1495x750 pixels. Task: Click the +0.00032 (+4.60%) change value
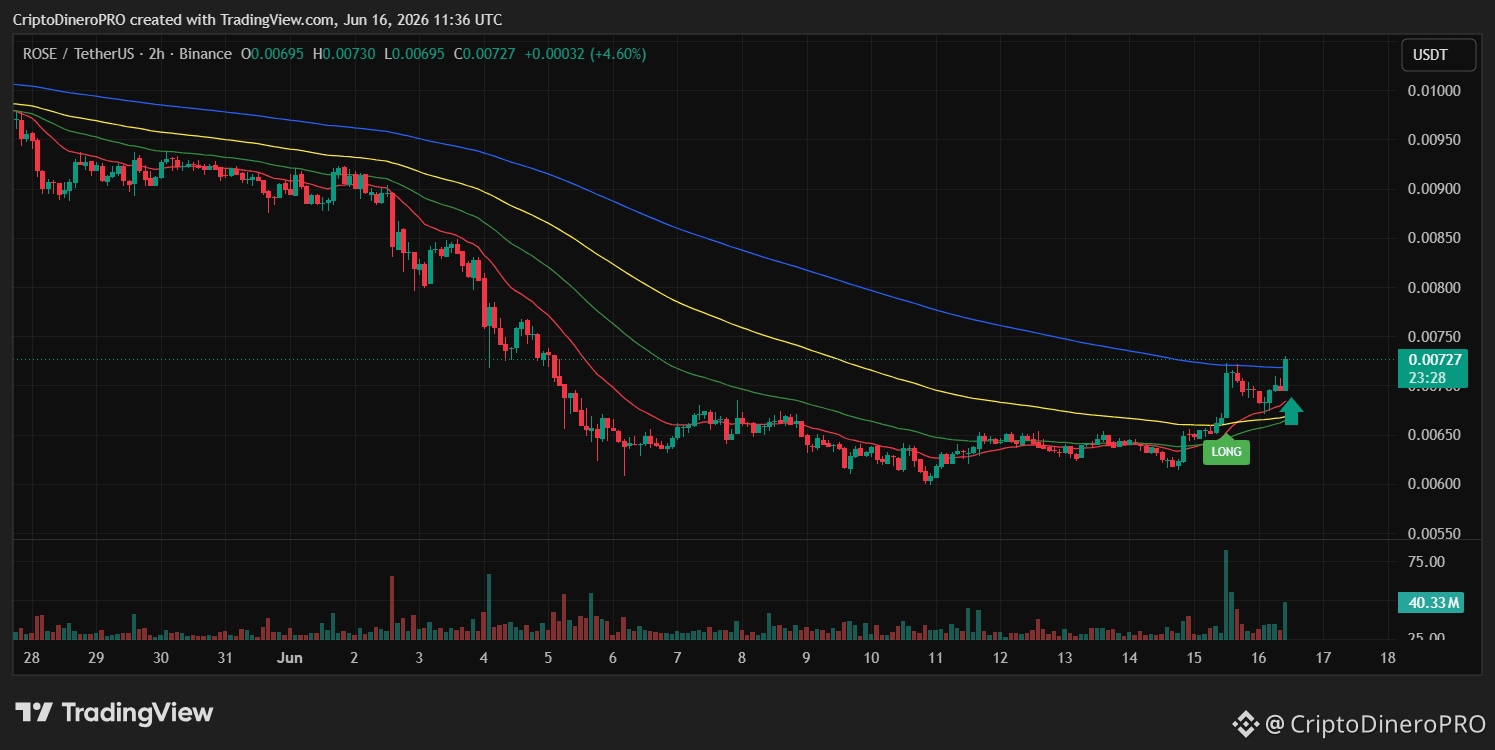(x=584, y=54)
